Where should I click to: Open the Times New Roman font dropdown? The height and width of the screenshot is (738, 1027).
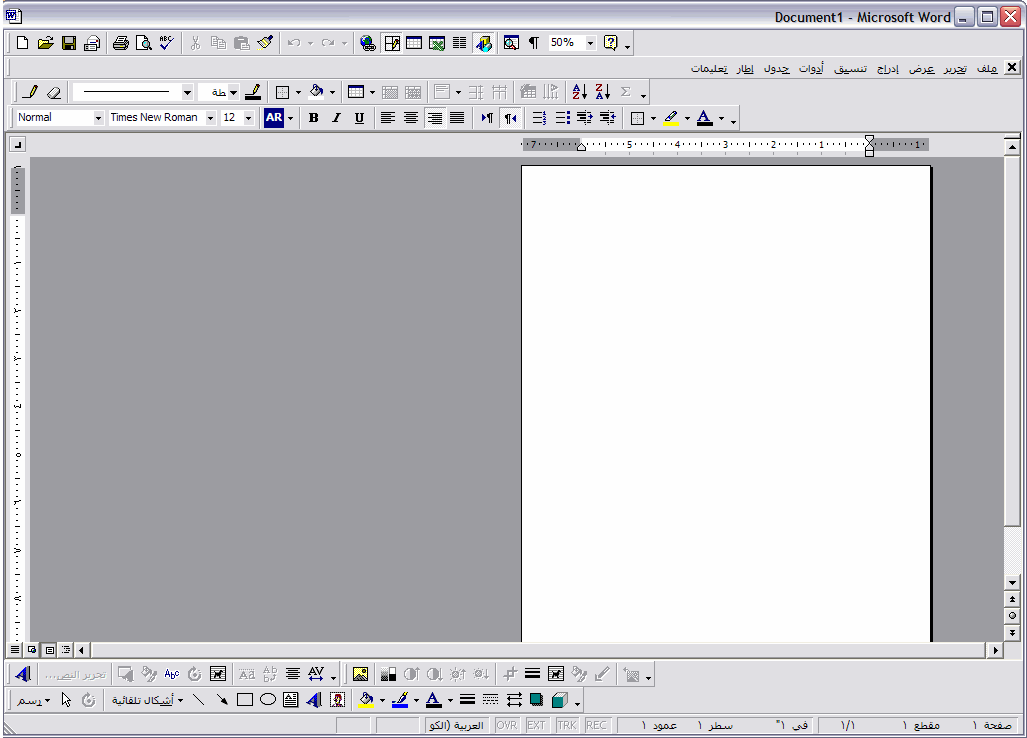pyautogui.click(x=210, y=118)
